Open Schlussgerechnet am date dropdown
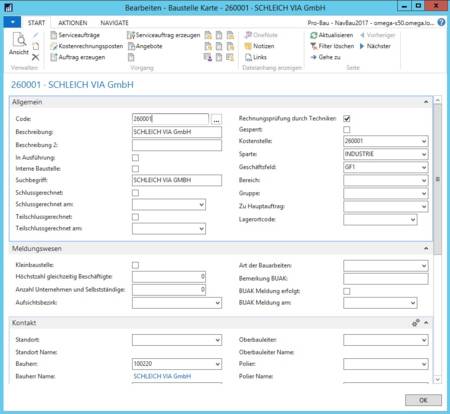Screen dimensions: 450x414 201,205
